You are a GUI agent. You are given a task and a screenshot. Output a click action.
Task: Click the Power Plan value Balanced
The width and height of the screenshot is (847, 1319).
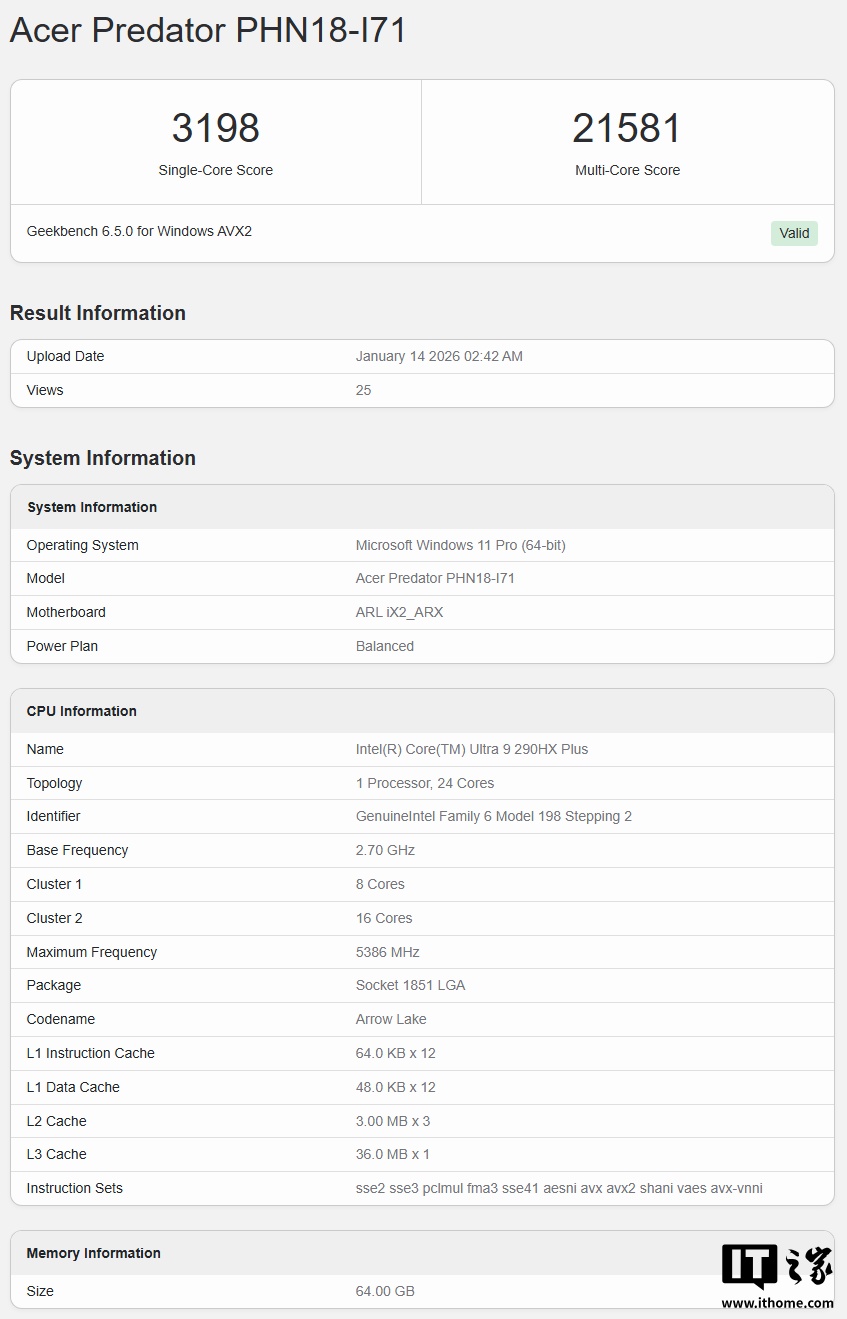(384, 646)
